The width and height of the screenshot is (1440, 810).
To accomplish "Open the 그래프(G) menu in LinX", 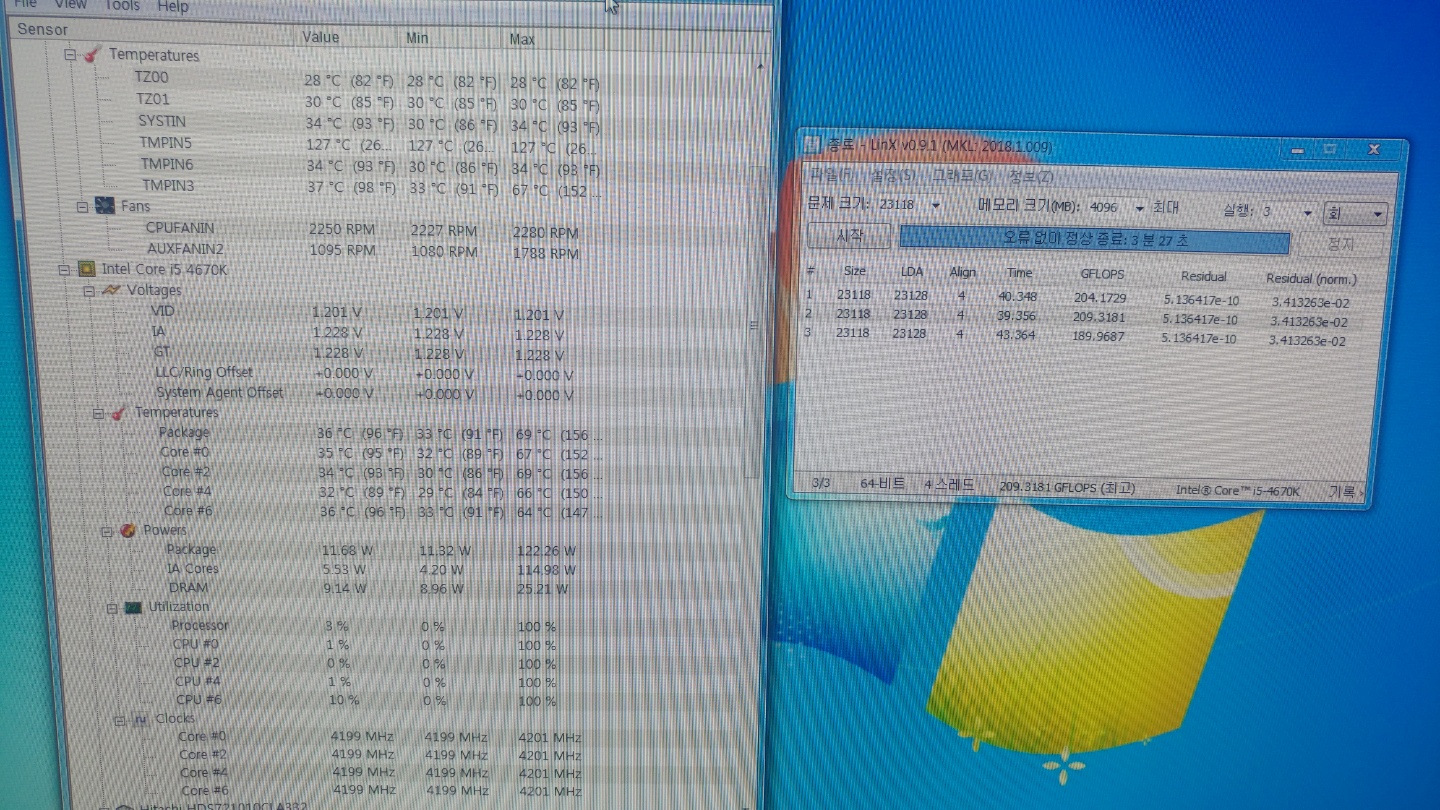I will pos(961,177).
